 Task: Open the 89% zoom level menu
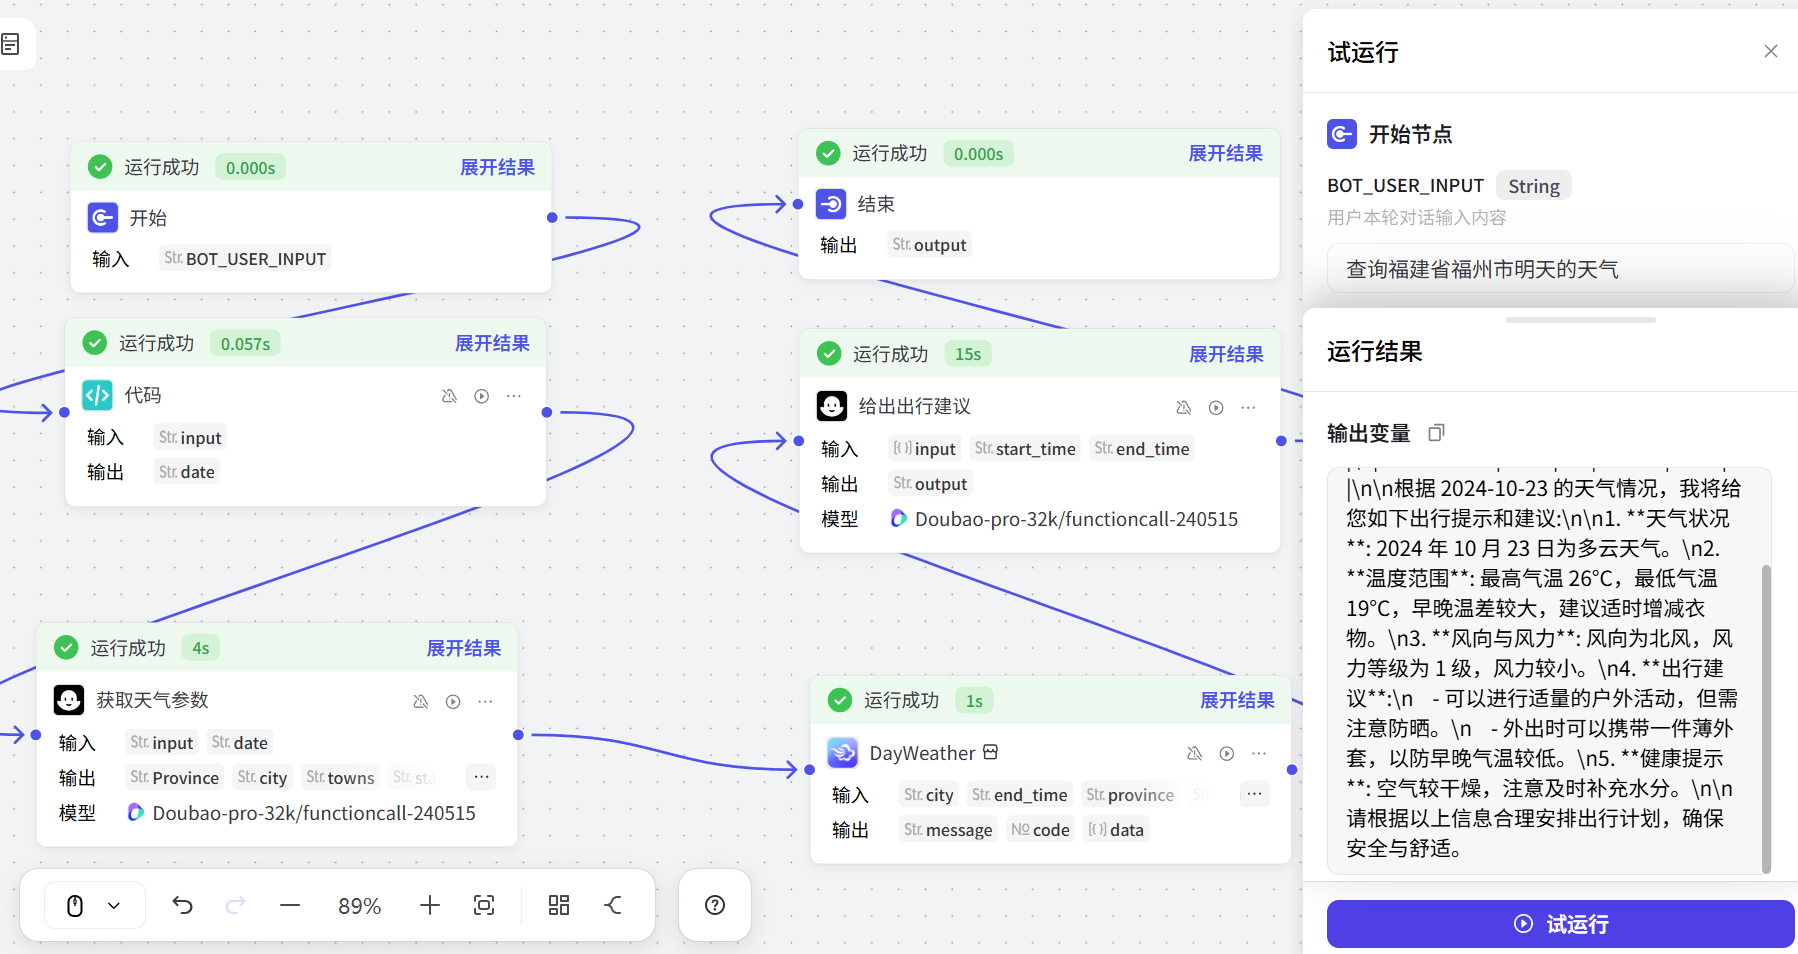tap(360, 905)
